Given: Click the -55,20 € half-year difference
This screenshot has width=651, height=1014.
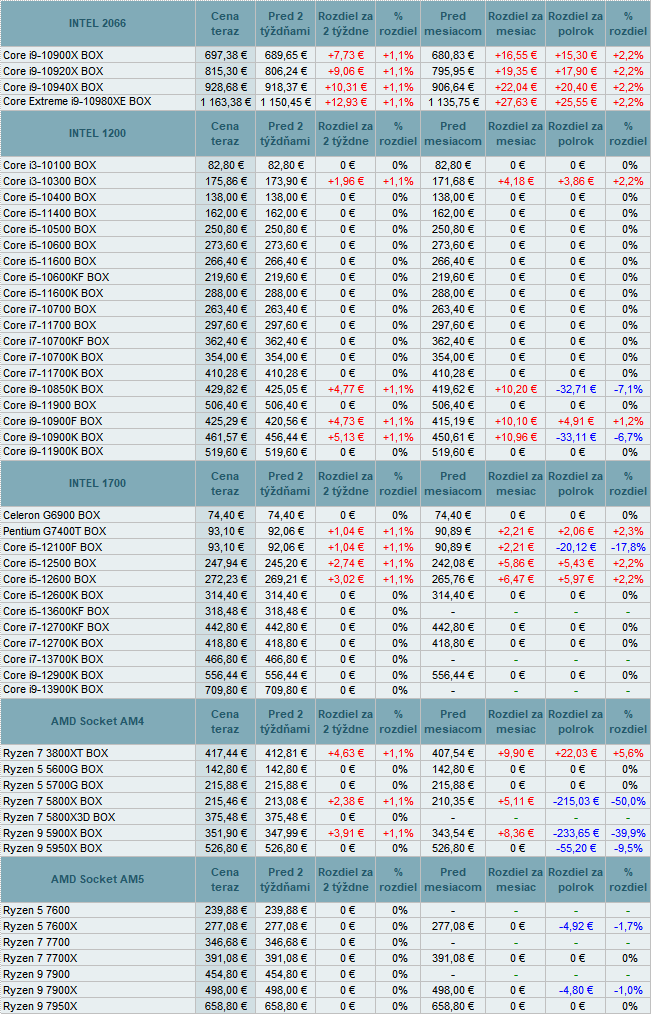Looking at the screenshot, I should click(x=575, y=848).
